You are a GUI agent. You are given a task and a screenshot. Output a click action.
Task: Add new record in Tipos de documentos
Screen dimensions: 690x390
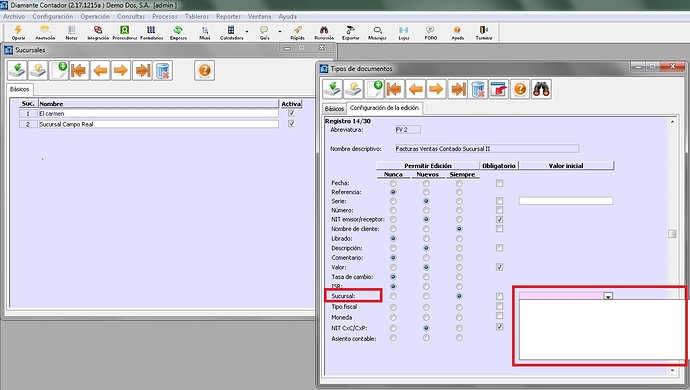pyautogui.click(x=374, y=89)
